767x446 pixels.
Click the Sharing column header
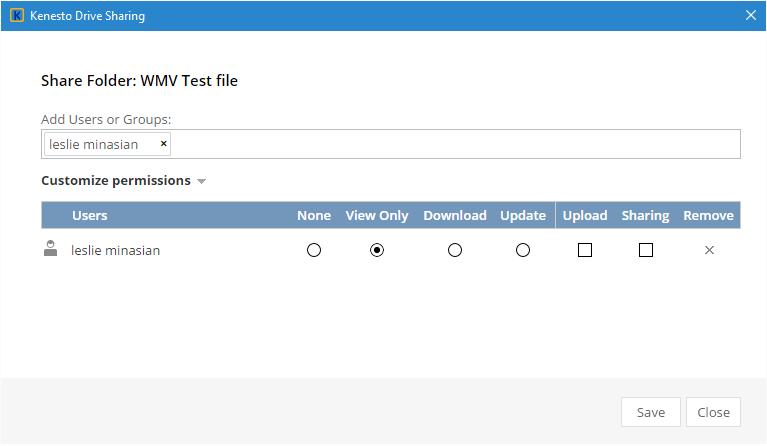[645, 215]
